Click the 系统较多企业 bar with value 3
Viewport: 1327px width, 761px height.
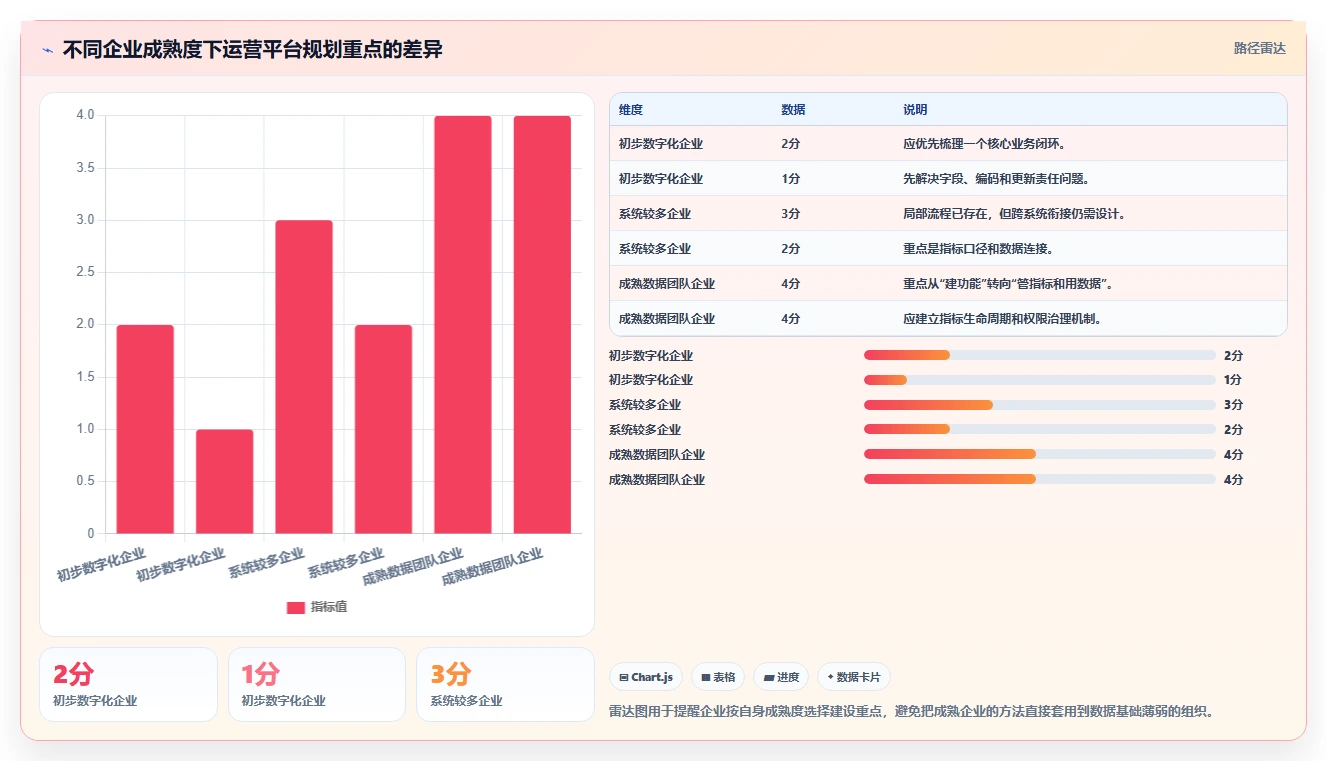click(x=304, y=376)
